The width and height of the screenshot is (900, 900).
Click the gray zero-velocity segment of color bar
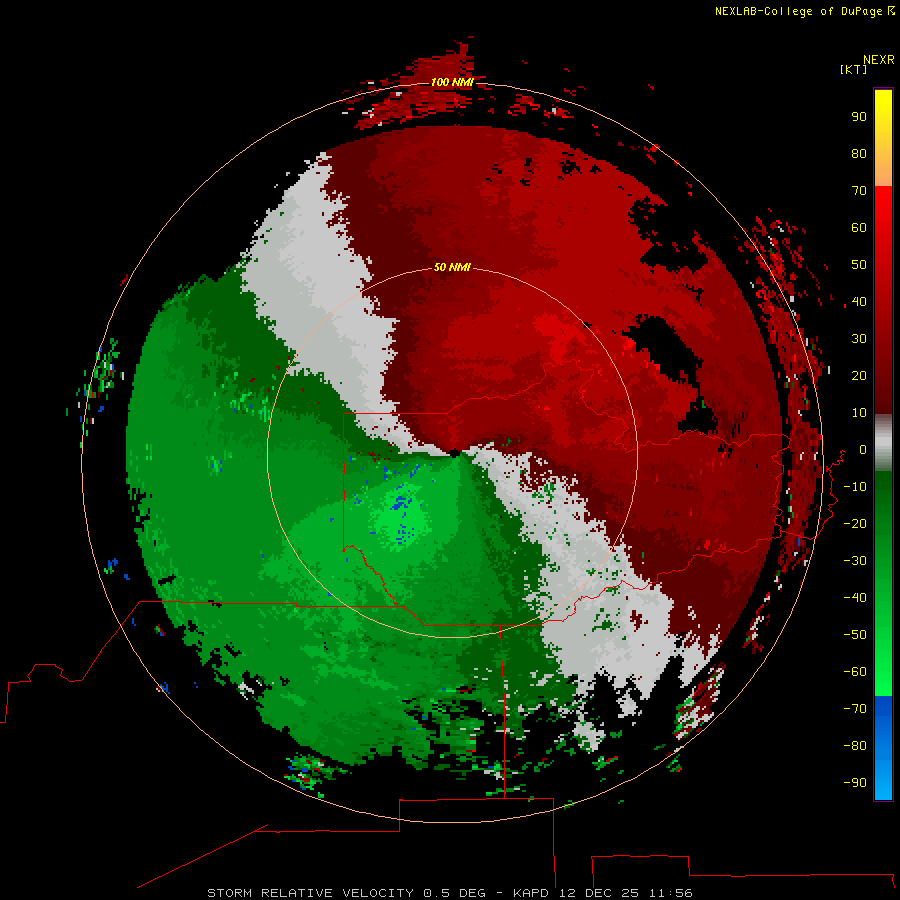coord(883,443)
